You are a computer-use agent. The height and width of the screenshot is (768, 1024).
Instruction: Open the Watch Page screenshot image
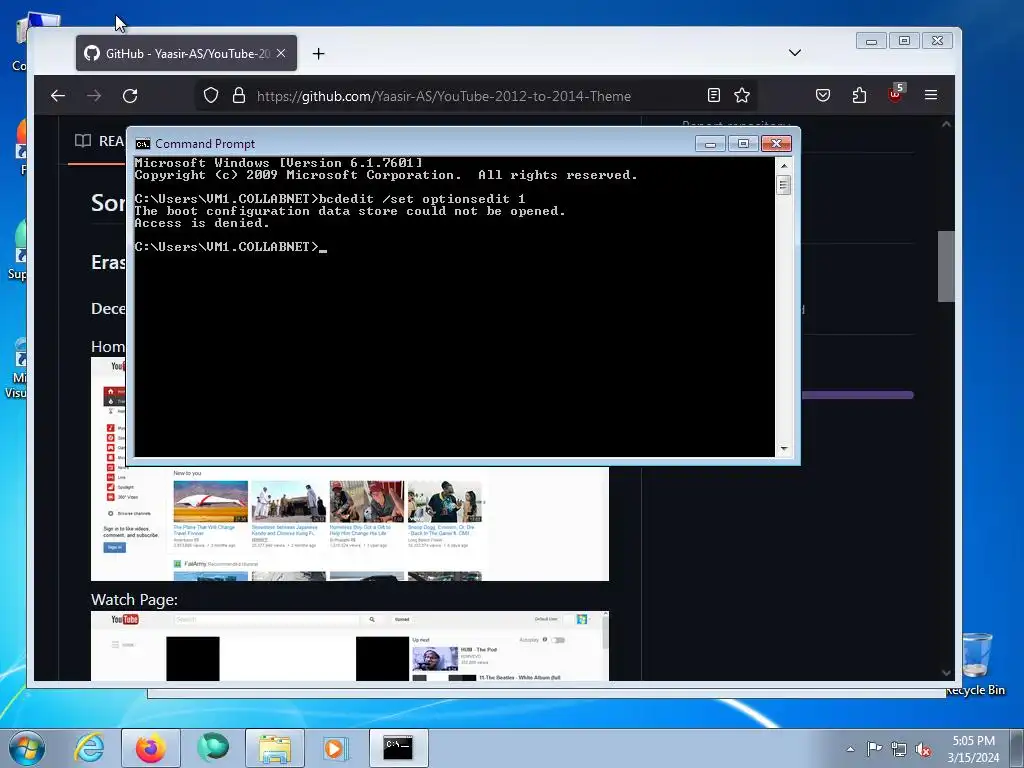[349, 647]
